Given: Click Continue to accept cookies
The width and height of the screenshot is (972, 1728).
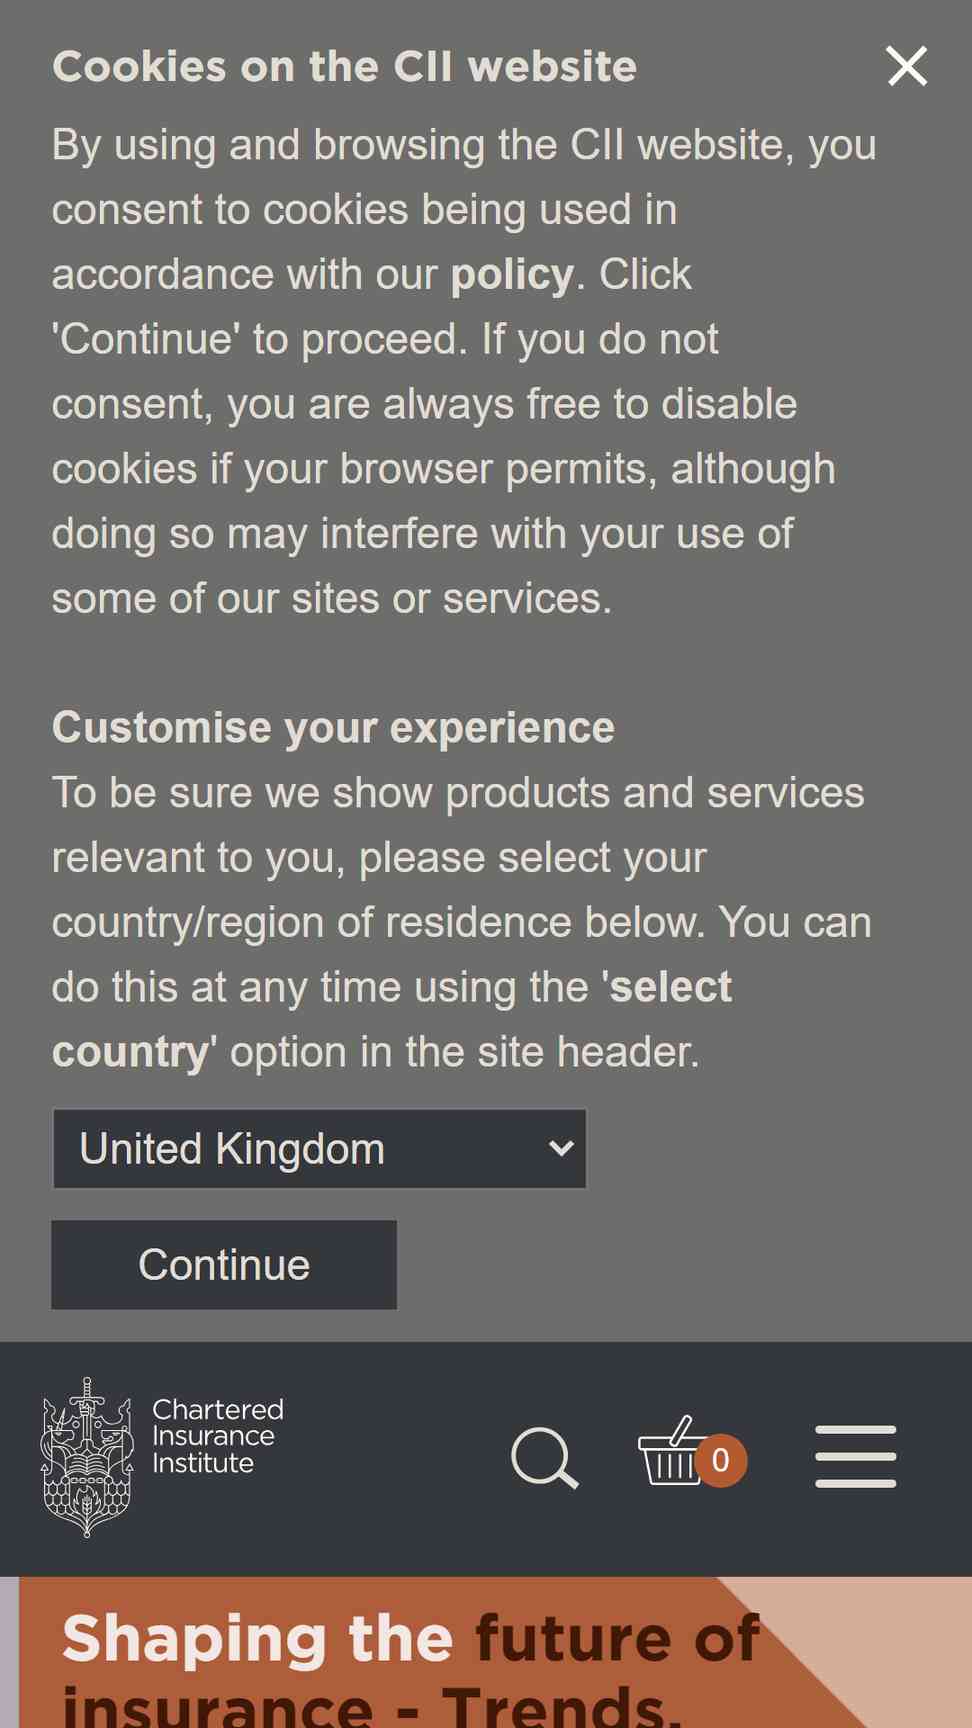Looking at the screenshot, I should pyautogui.click(x=224, y=1265).
